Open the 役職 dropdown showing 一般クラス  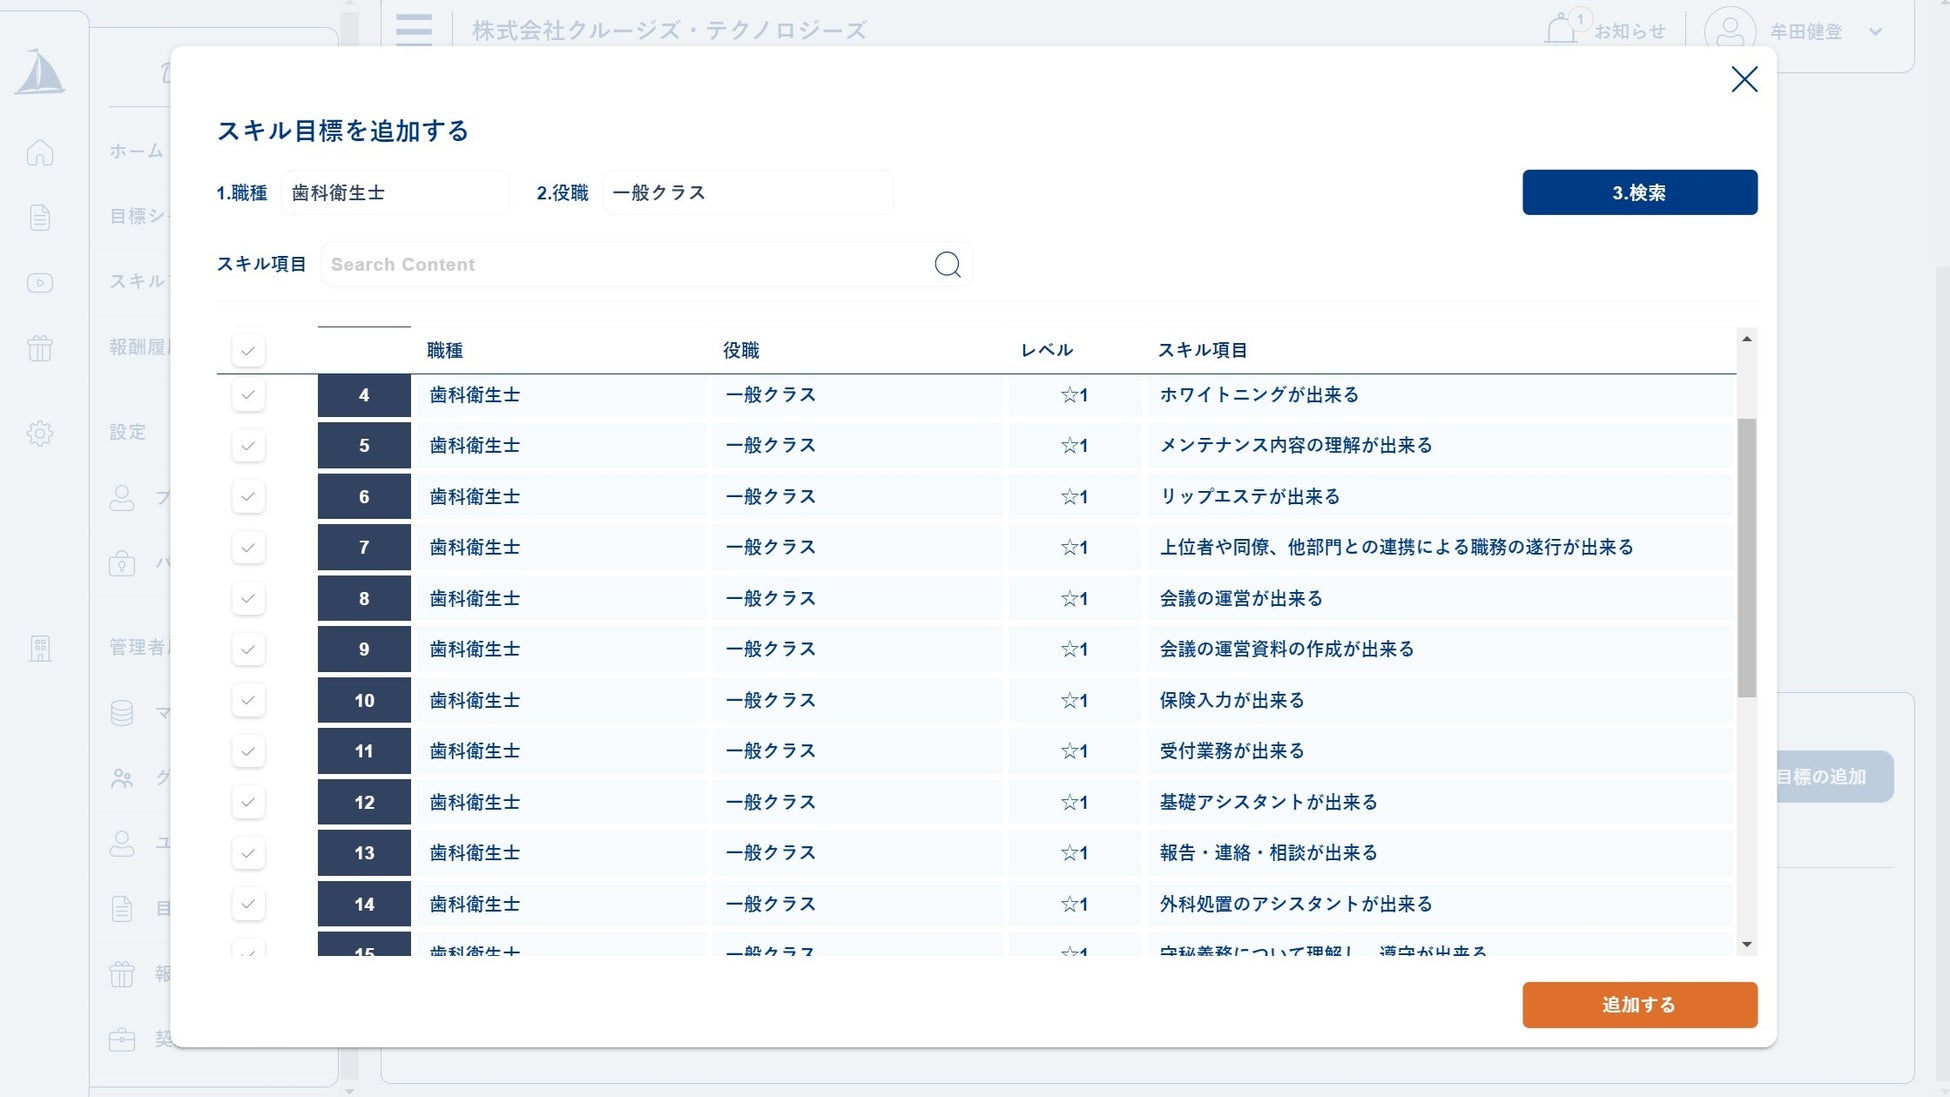(x=747, y=192)
